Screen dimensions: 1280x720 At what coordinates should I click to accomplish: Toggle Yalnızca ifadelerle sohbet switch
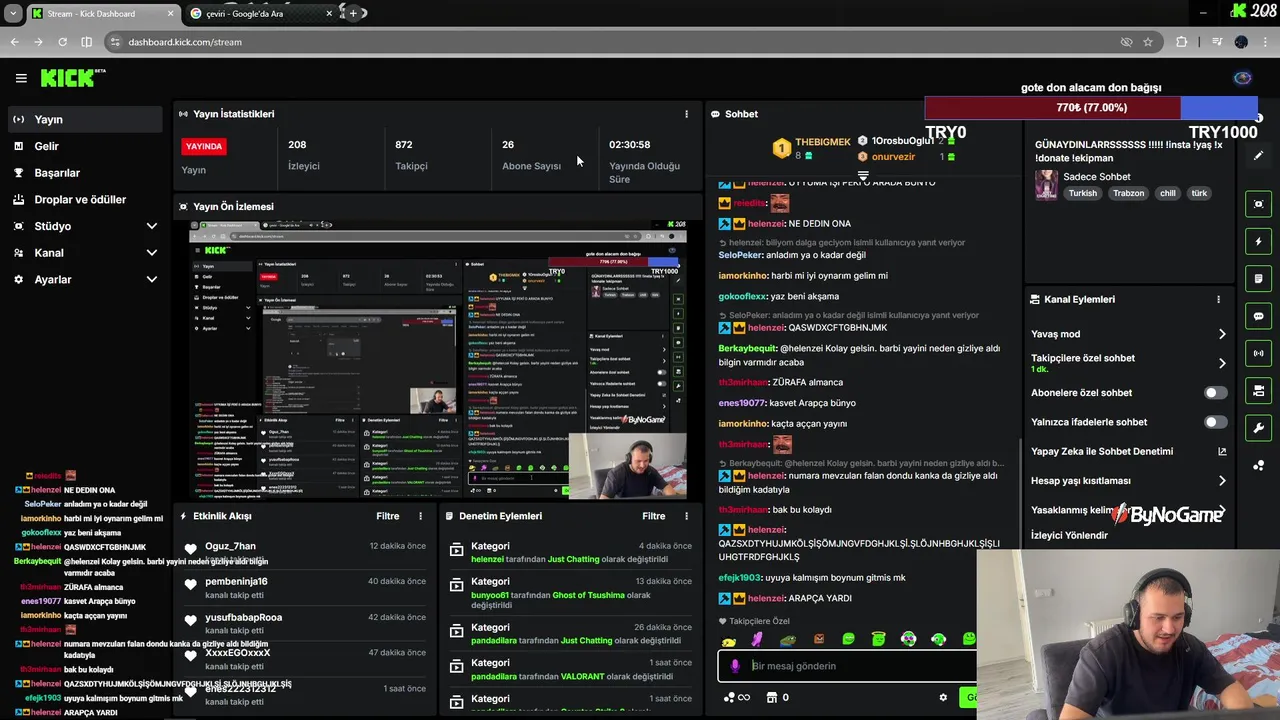(1215, 422)
